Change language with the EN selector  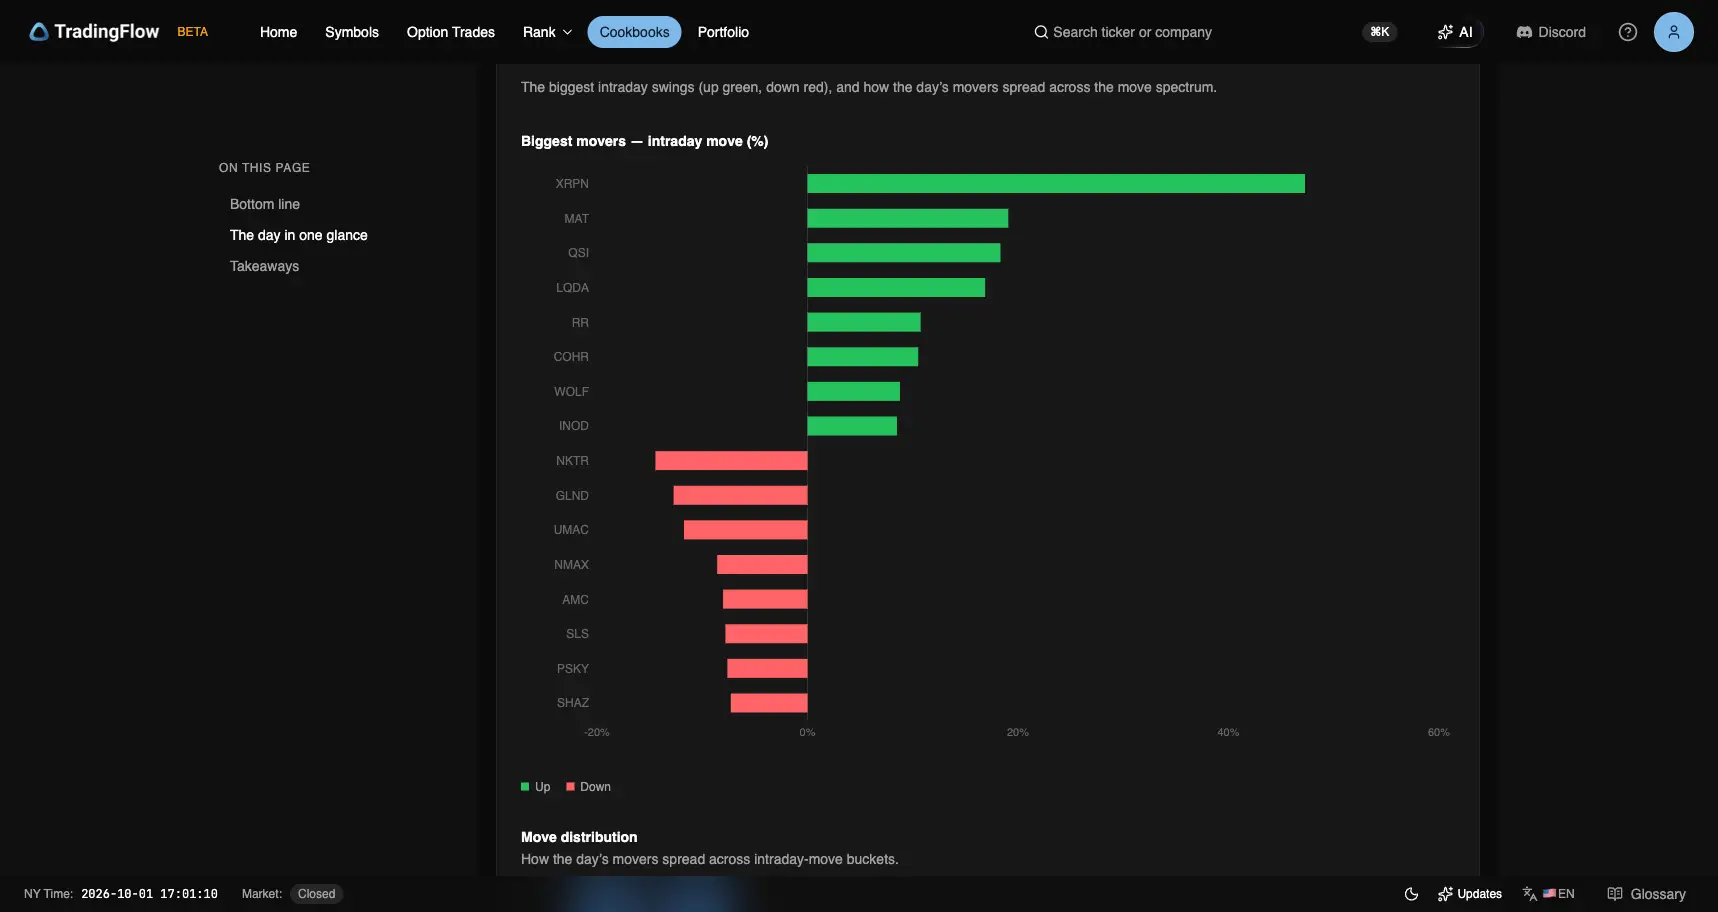[x=1549, y=894]
